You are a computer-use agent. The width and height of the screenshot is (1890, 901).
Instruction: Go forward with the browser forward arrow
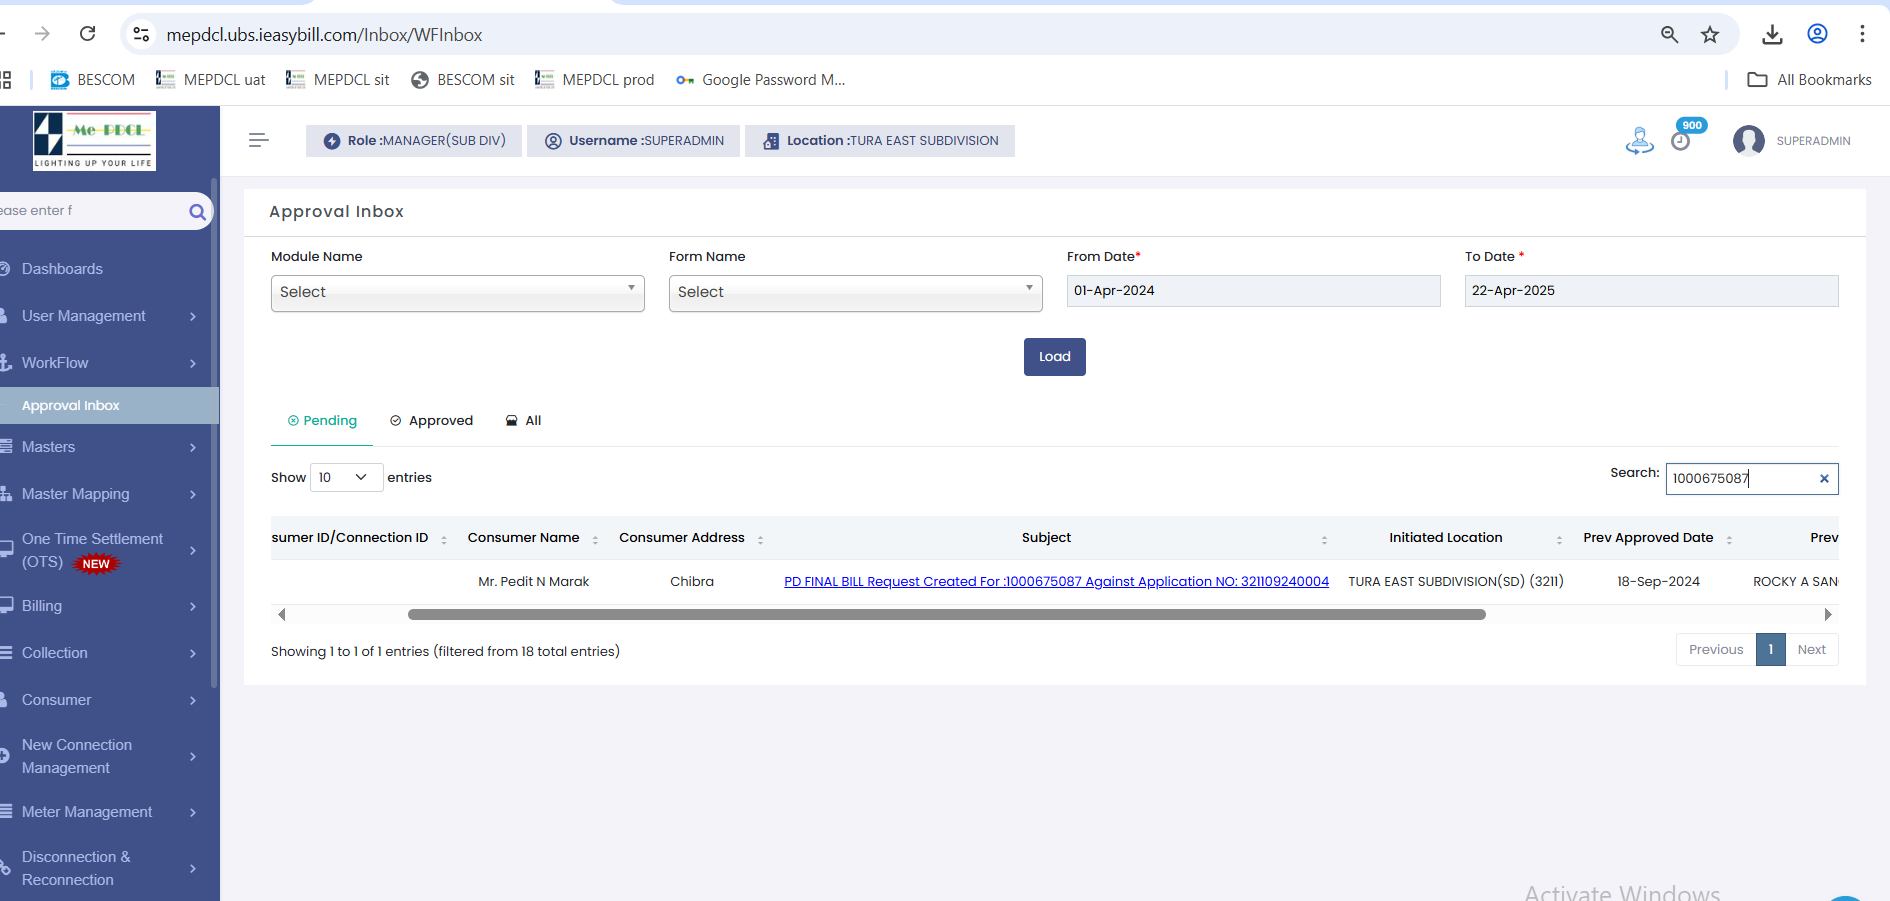42,34
